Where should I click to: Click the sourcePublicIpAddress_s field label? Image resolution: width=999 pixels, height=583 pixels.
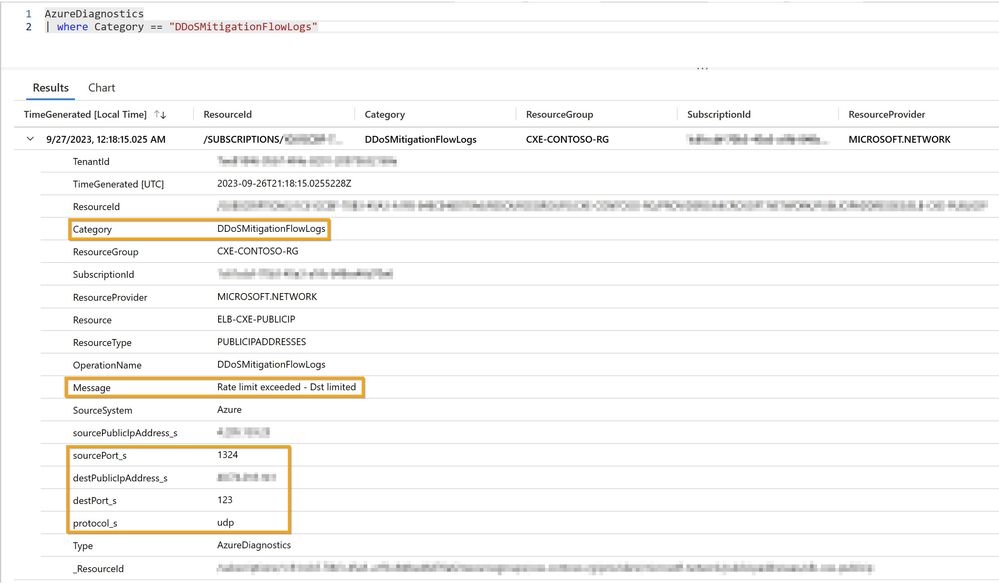tap(125, 433)
